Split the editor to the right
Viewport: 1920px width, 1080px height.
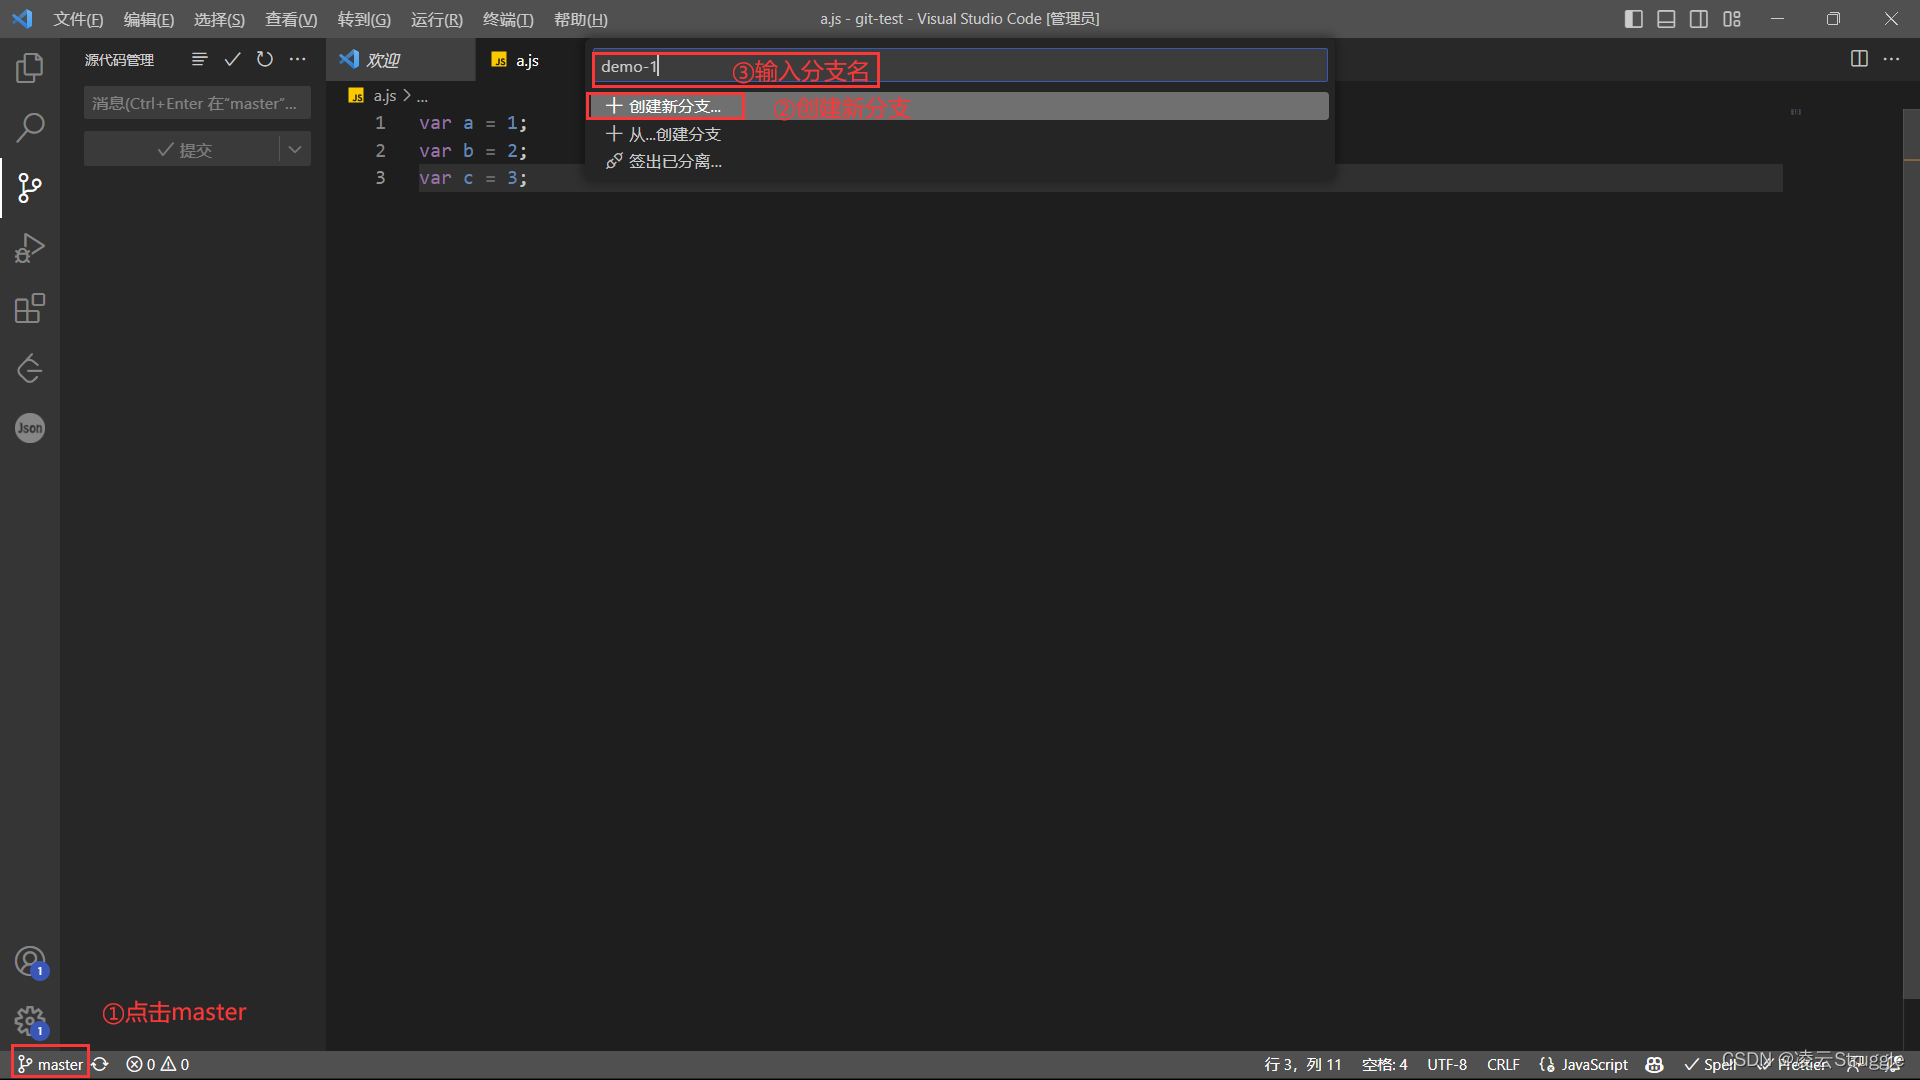tap(1859, 59)
